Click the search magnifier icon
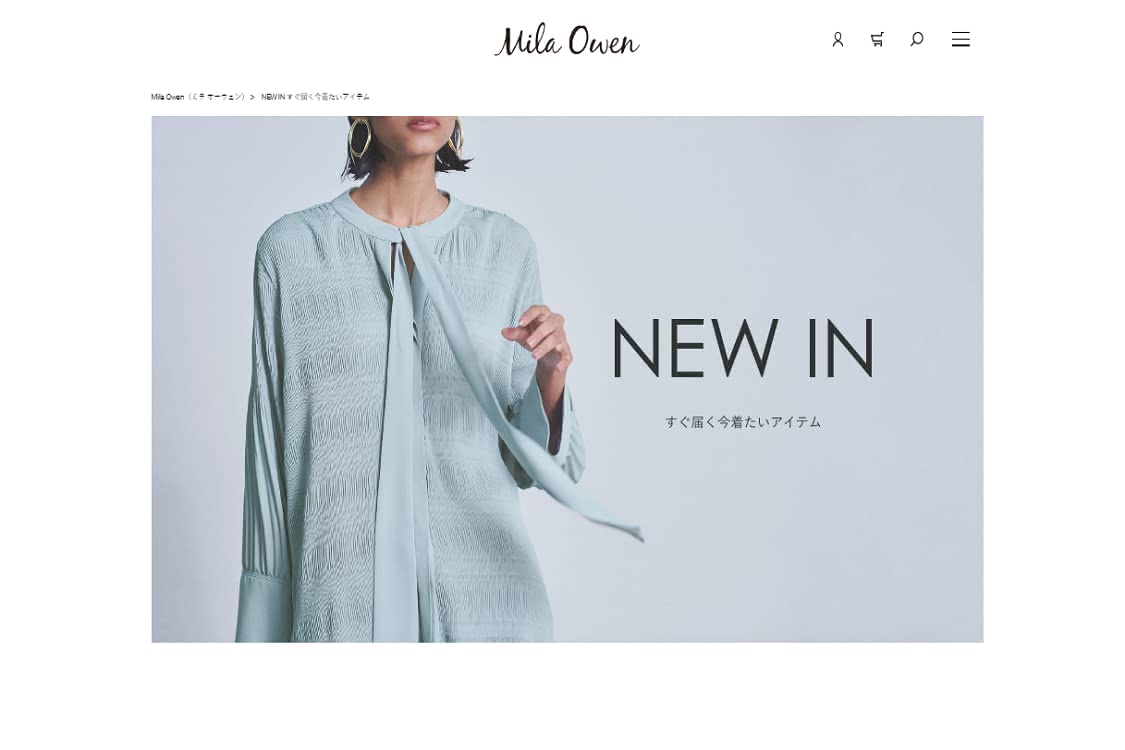The width and height of the screenshot is (1125, 750). (917, 39)
